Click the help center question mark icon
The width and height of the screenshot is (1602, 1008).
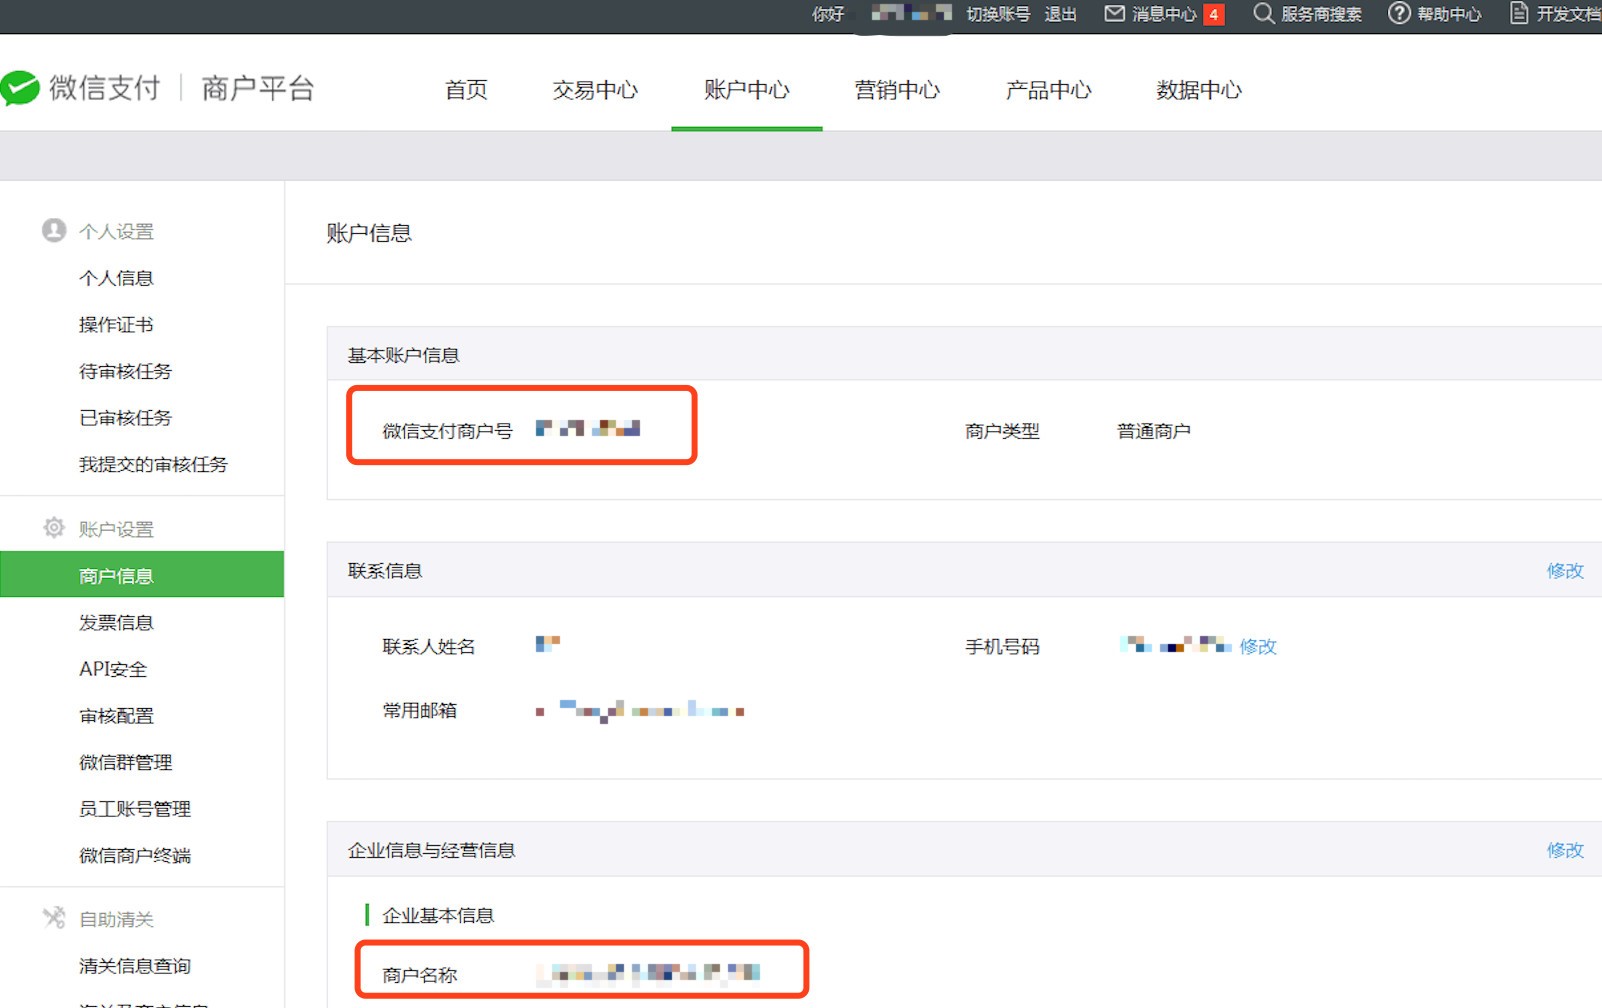point(1399,13)
